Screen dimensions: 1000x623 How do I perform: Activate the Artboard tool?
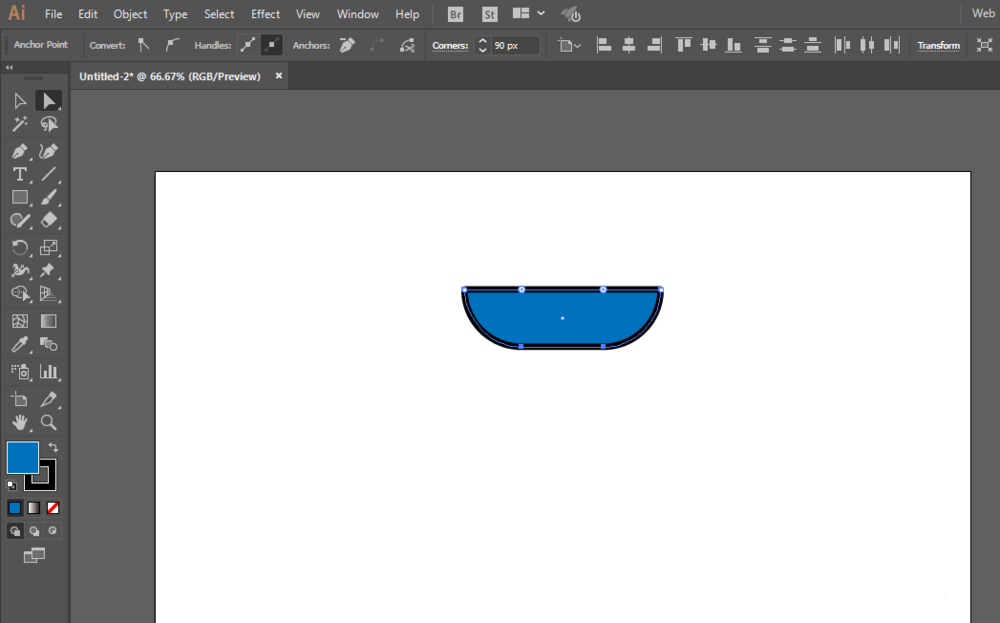point(20,399)
